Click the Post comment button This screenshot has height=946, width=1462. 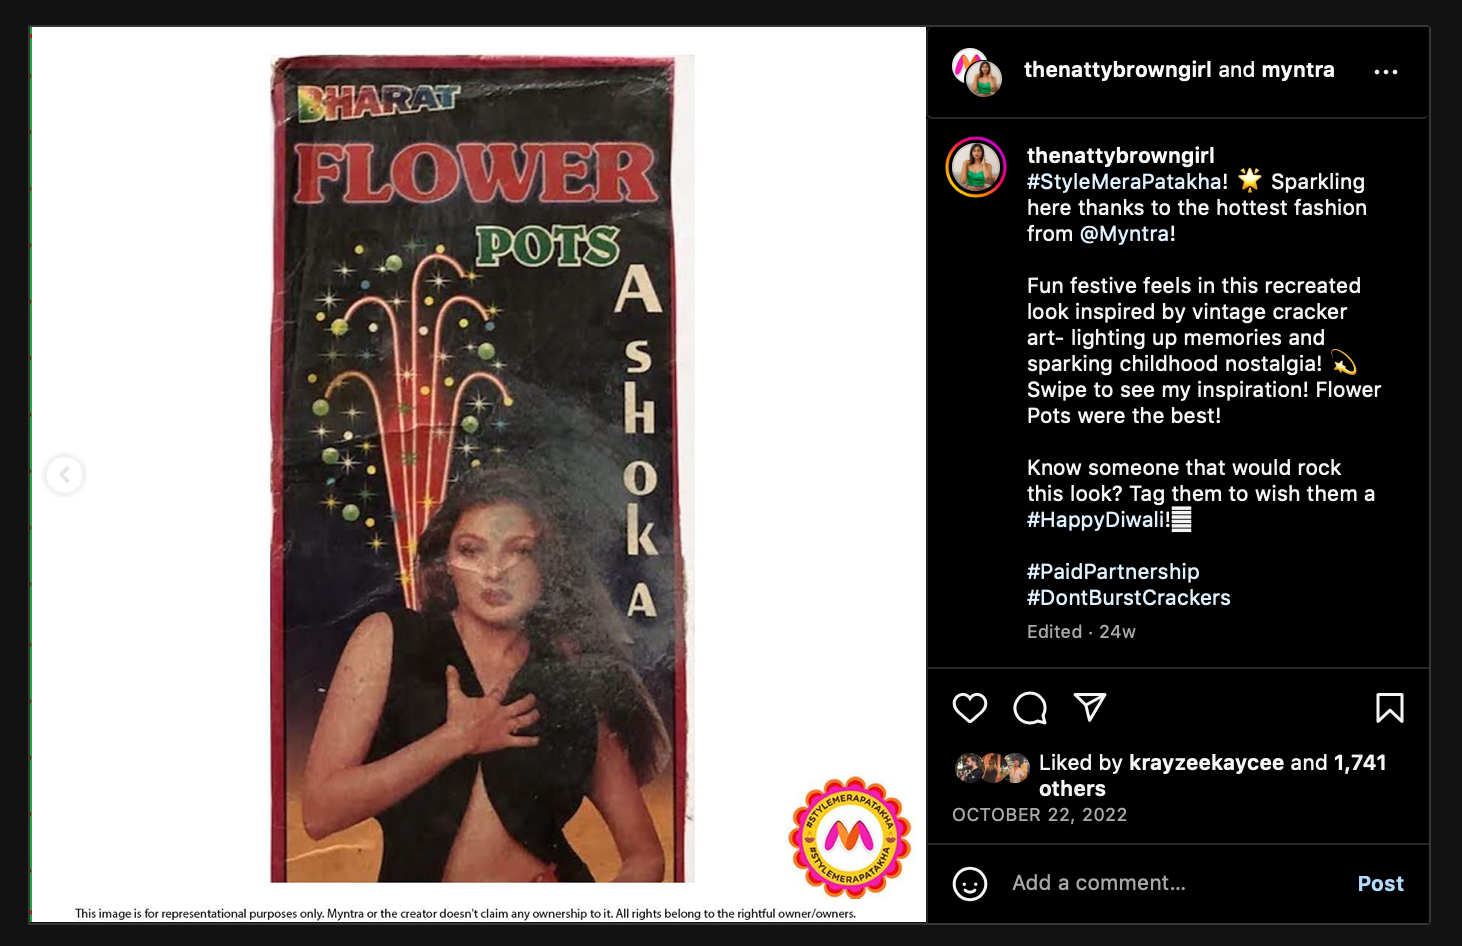click(x=1380, y=884)
